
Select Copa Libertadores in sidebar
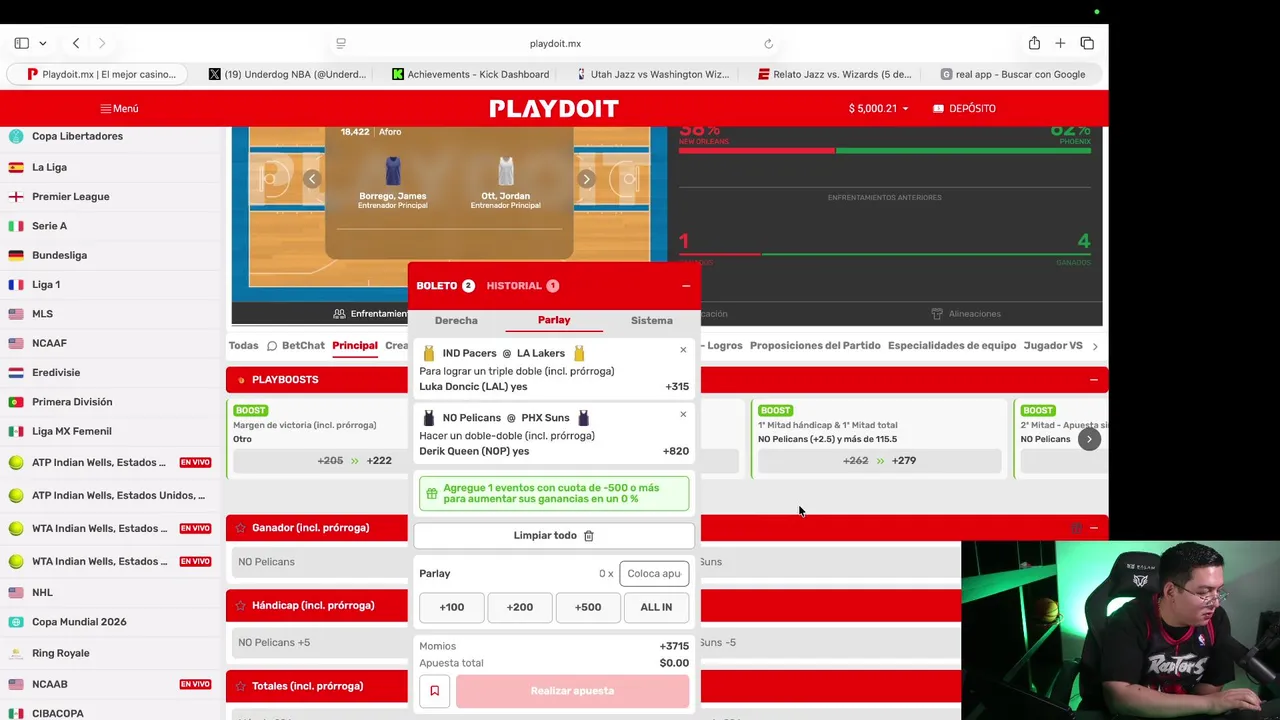coord(77,136)
